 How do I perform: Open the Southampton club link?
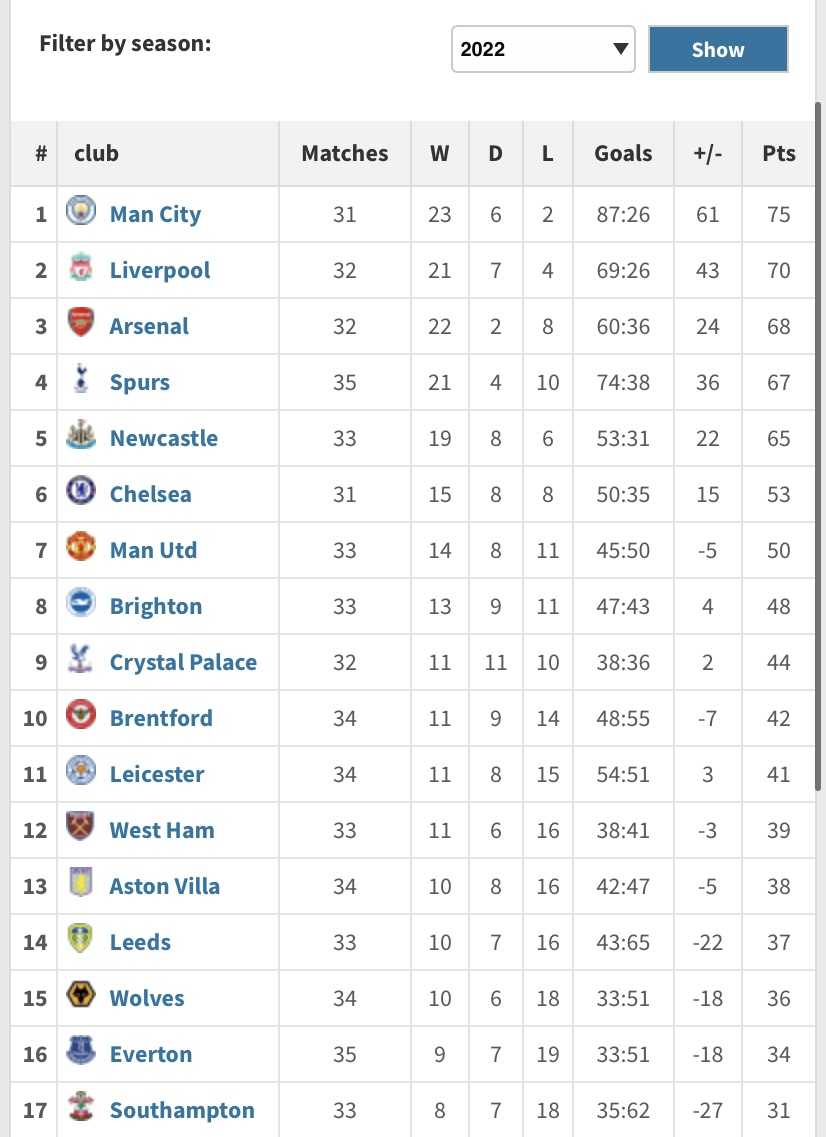click(x=182, y=1110)
